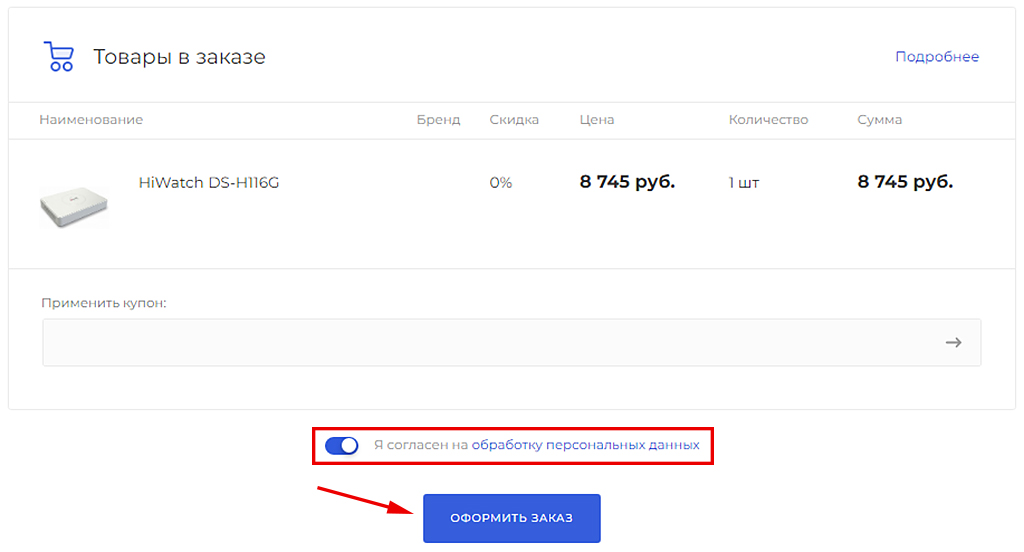Click the Скидка column header
Screen dimensions: 1024x552
pos(514,120)
